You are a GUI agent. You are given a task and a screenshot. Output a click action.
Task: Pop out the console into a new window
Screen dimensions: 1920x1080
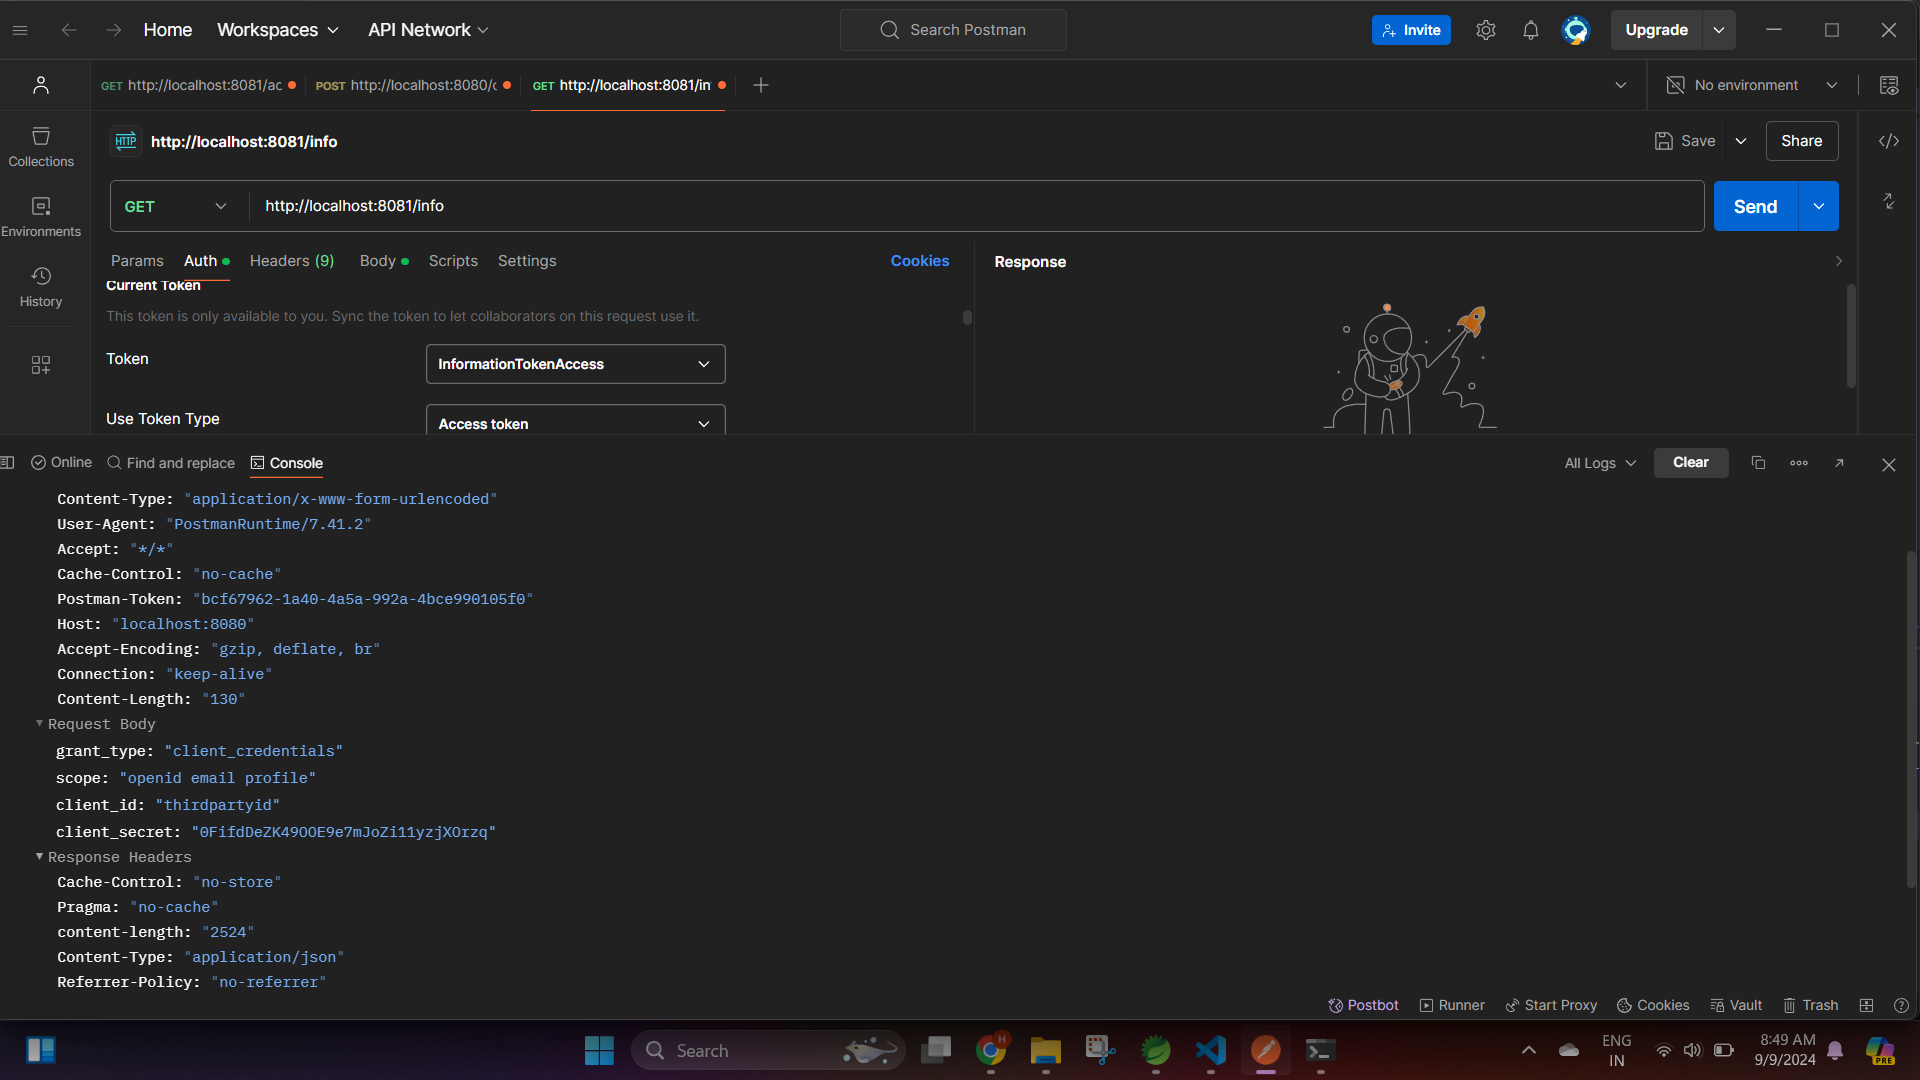click(1839, 463)
